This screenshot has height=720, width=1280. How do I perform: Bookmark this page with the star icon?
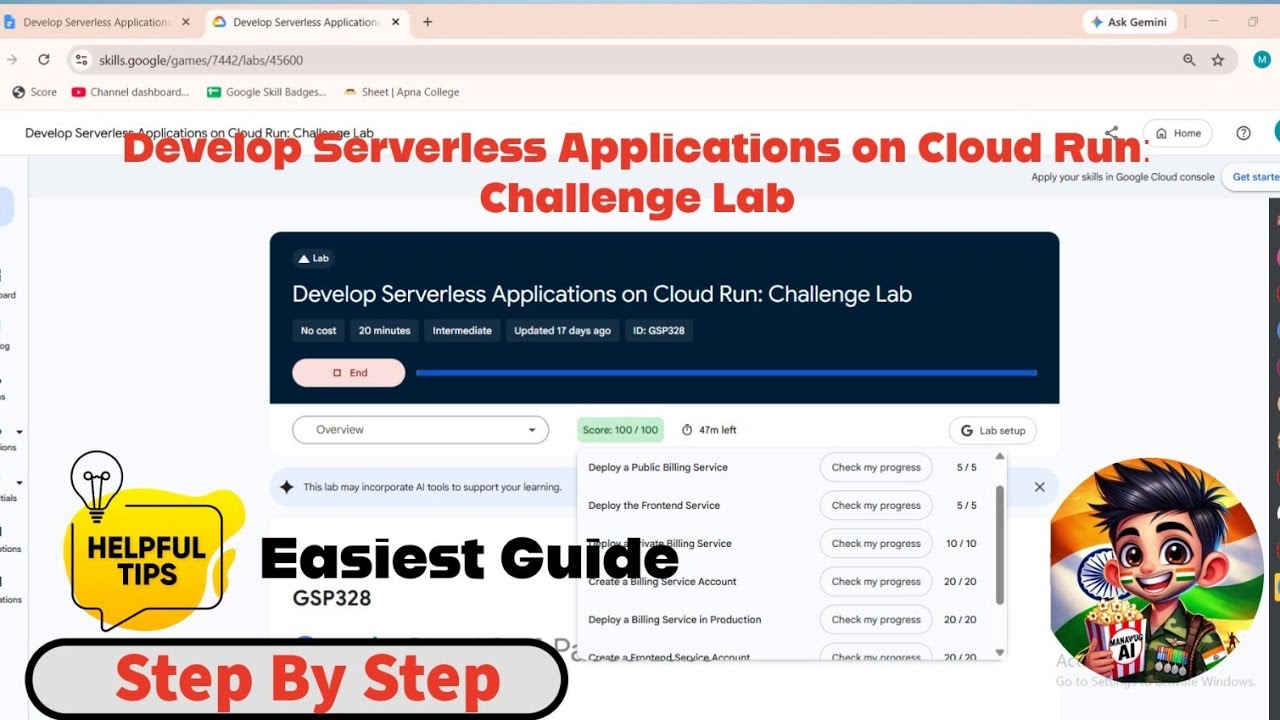tap(1218, 60)
